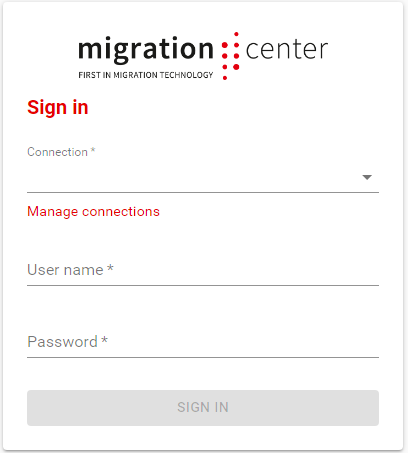Click the SIGN IN button
The width and height of the screenshot is (408, 454).
point(203,408)
